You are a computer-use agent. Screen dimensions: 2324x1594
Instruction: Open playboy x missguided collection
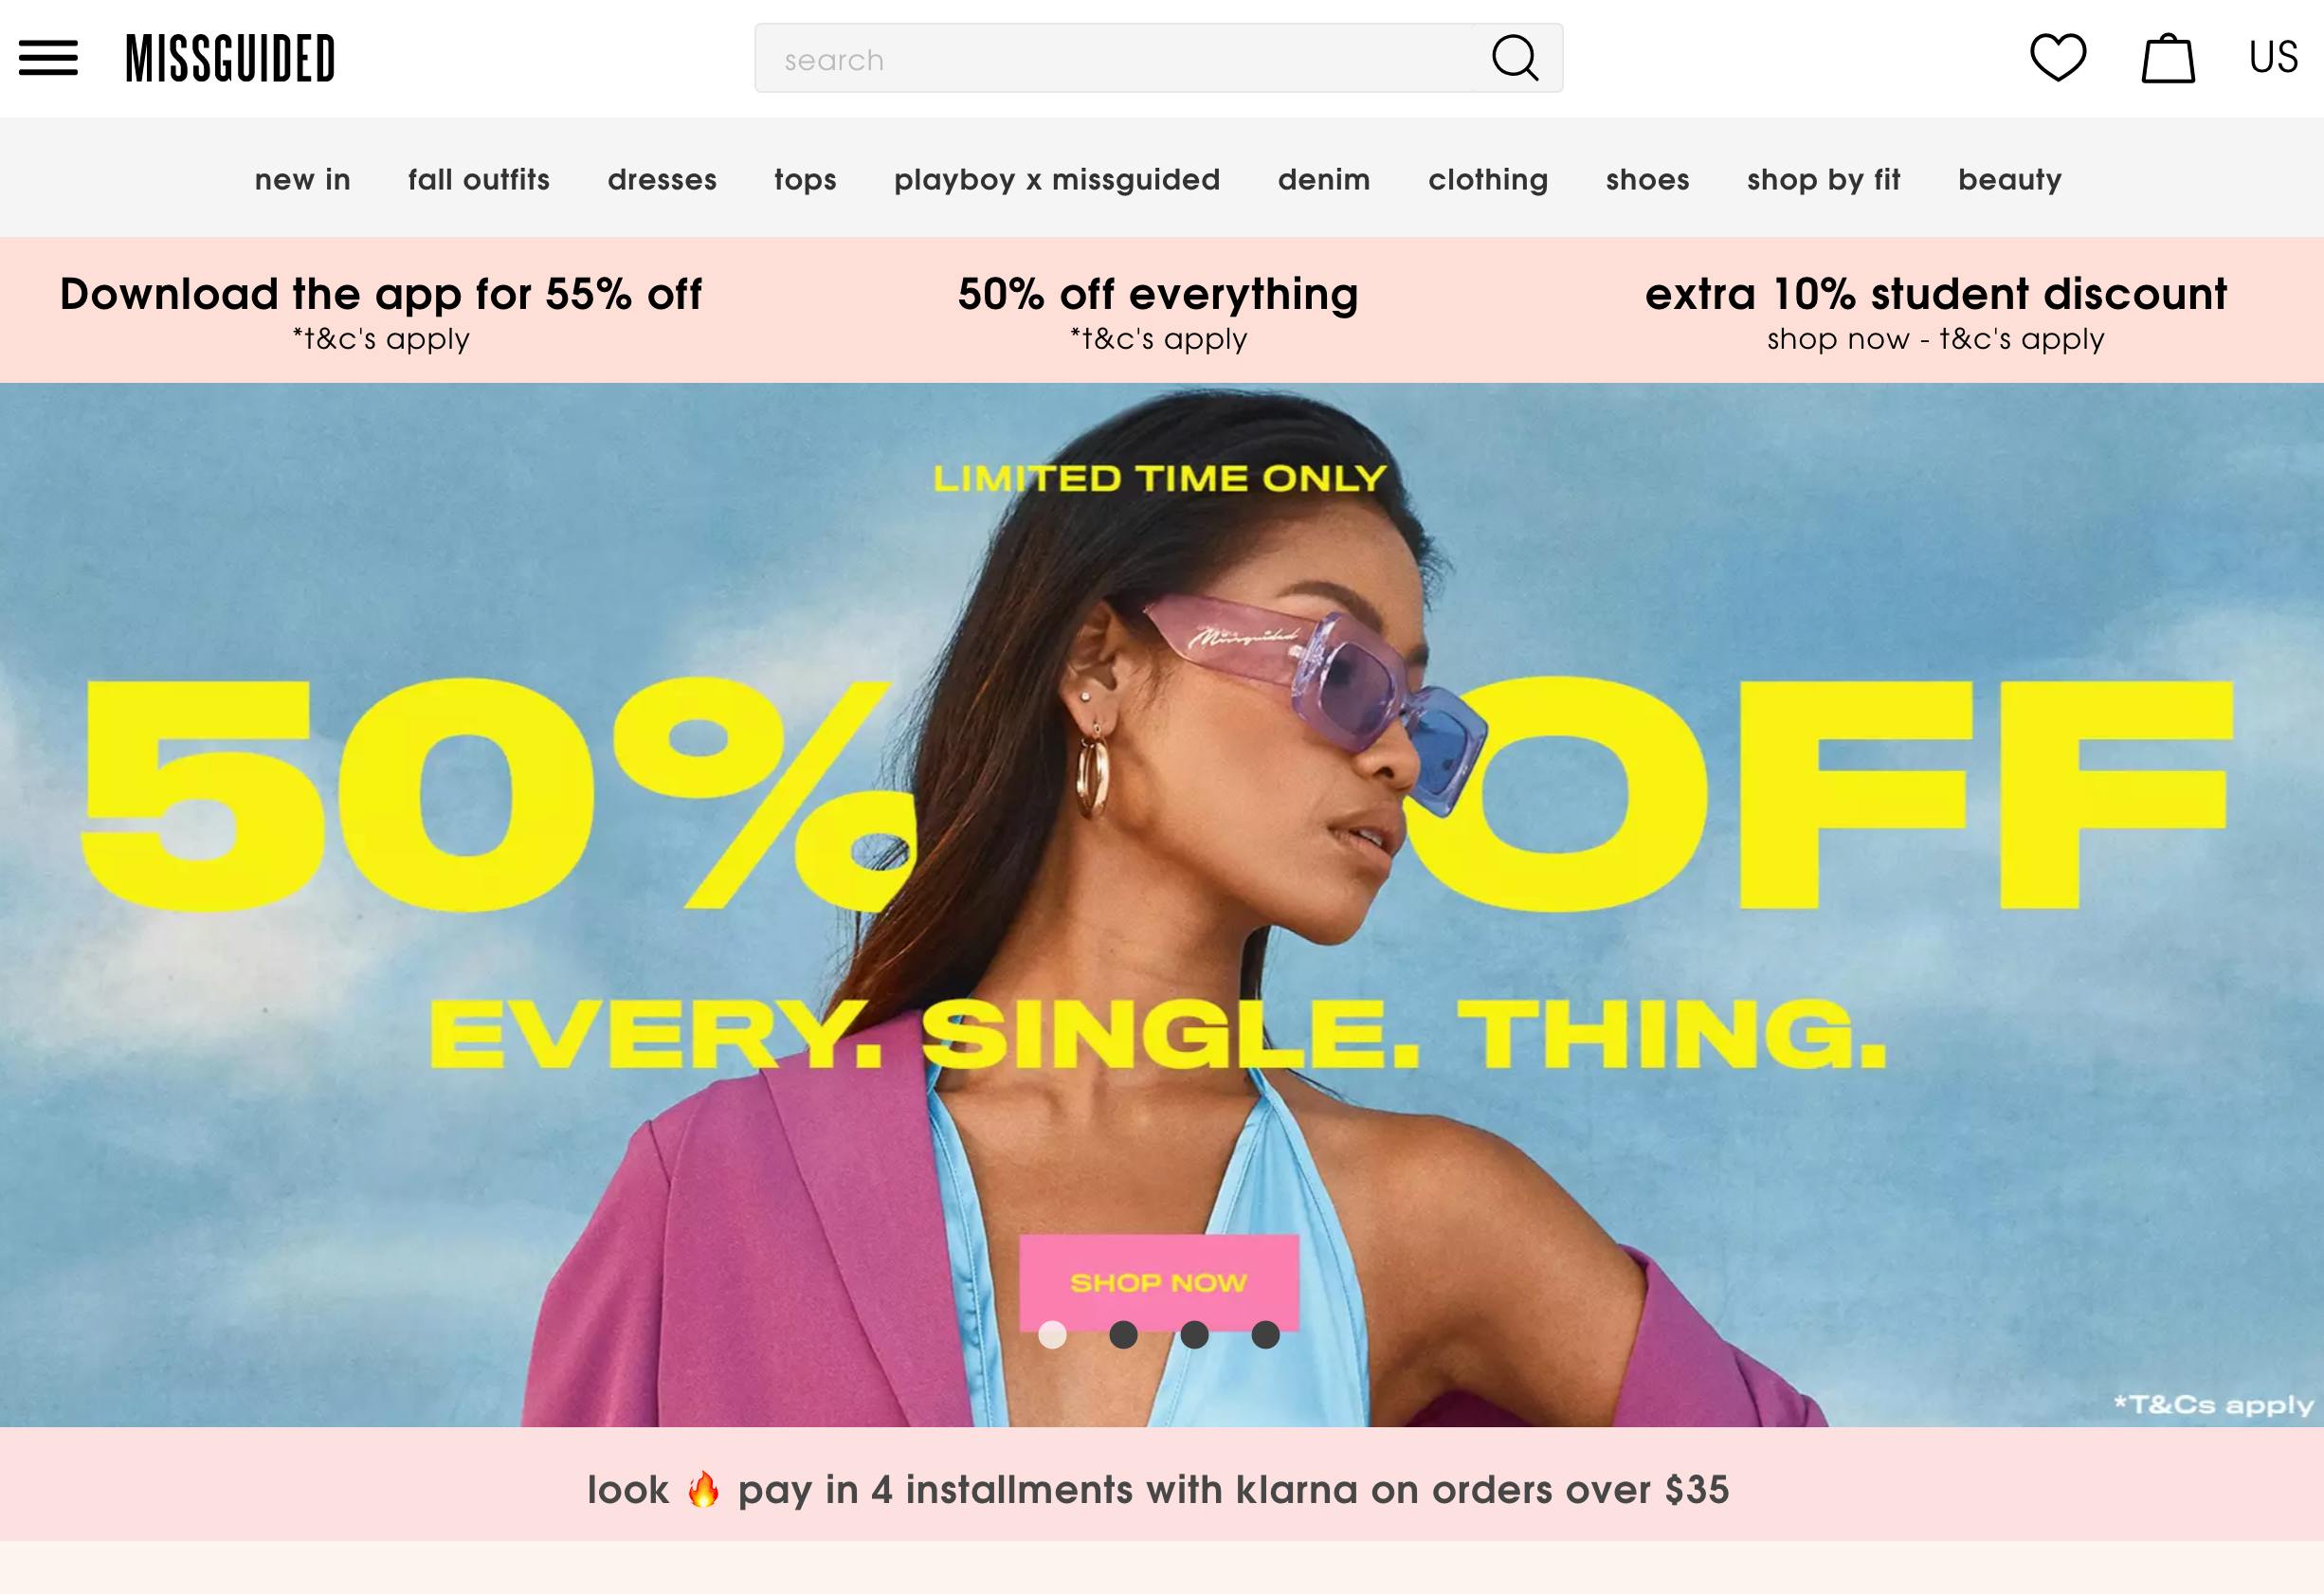pos(1057,179)
